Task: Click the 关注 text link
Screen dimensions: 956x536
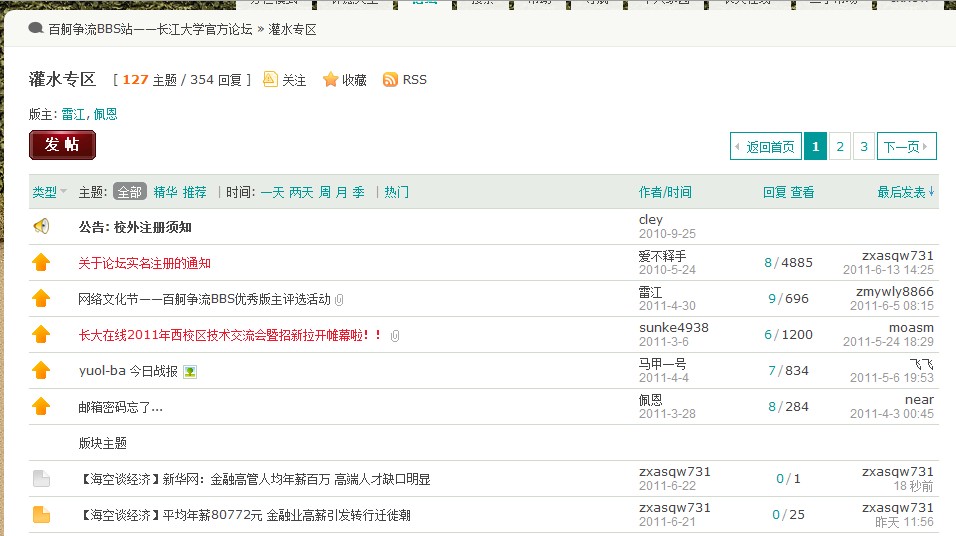Action: [x=294, y=80]
